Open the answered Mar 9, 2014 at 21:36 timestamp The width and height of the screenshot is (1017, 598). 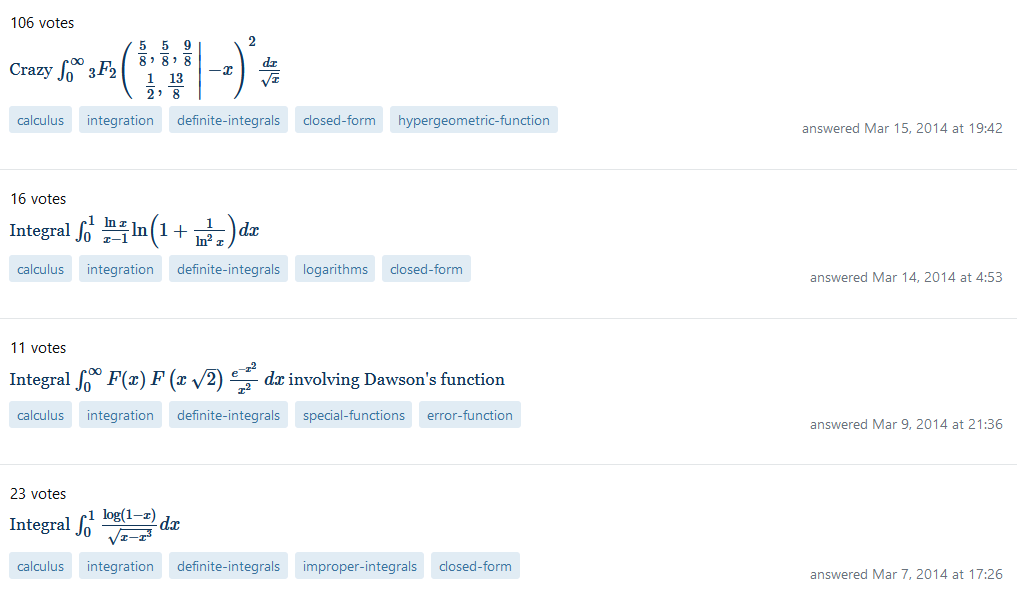click(906, 424)
